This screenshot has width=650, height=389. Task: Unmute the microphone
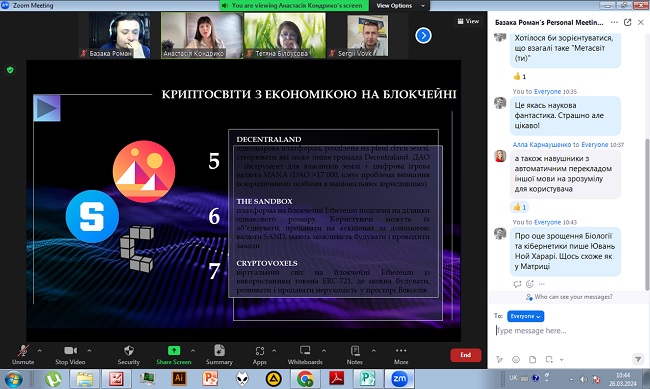click(23, 351)
